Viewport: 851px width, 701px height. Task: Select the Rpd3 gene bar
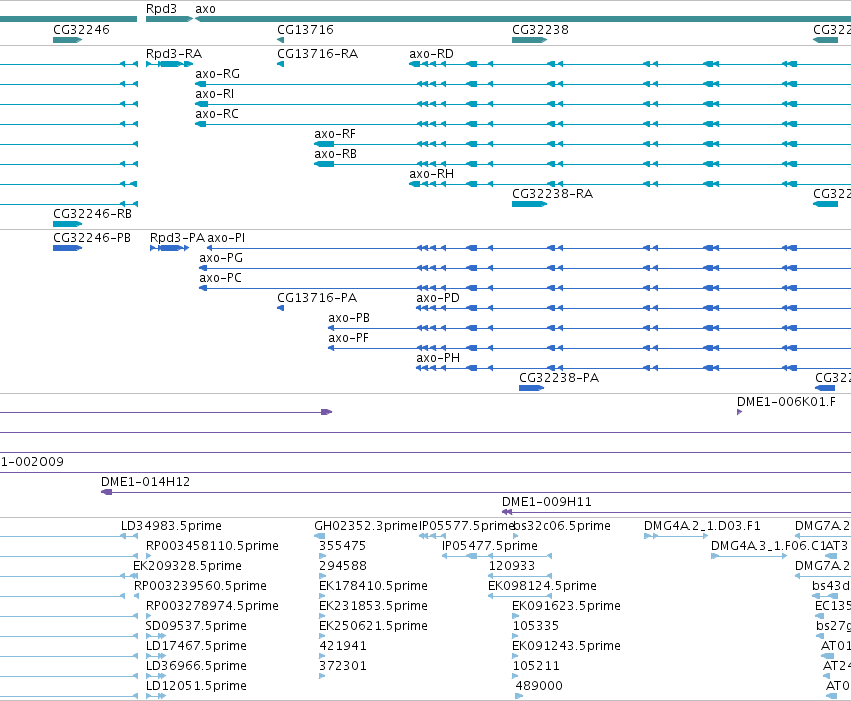169,19
